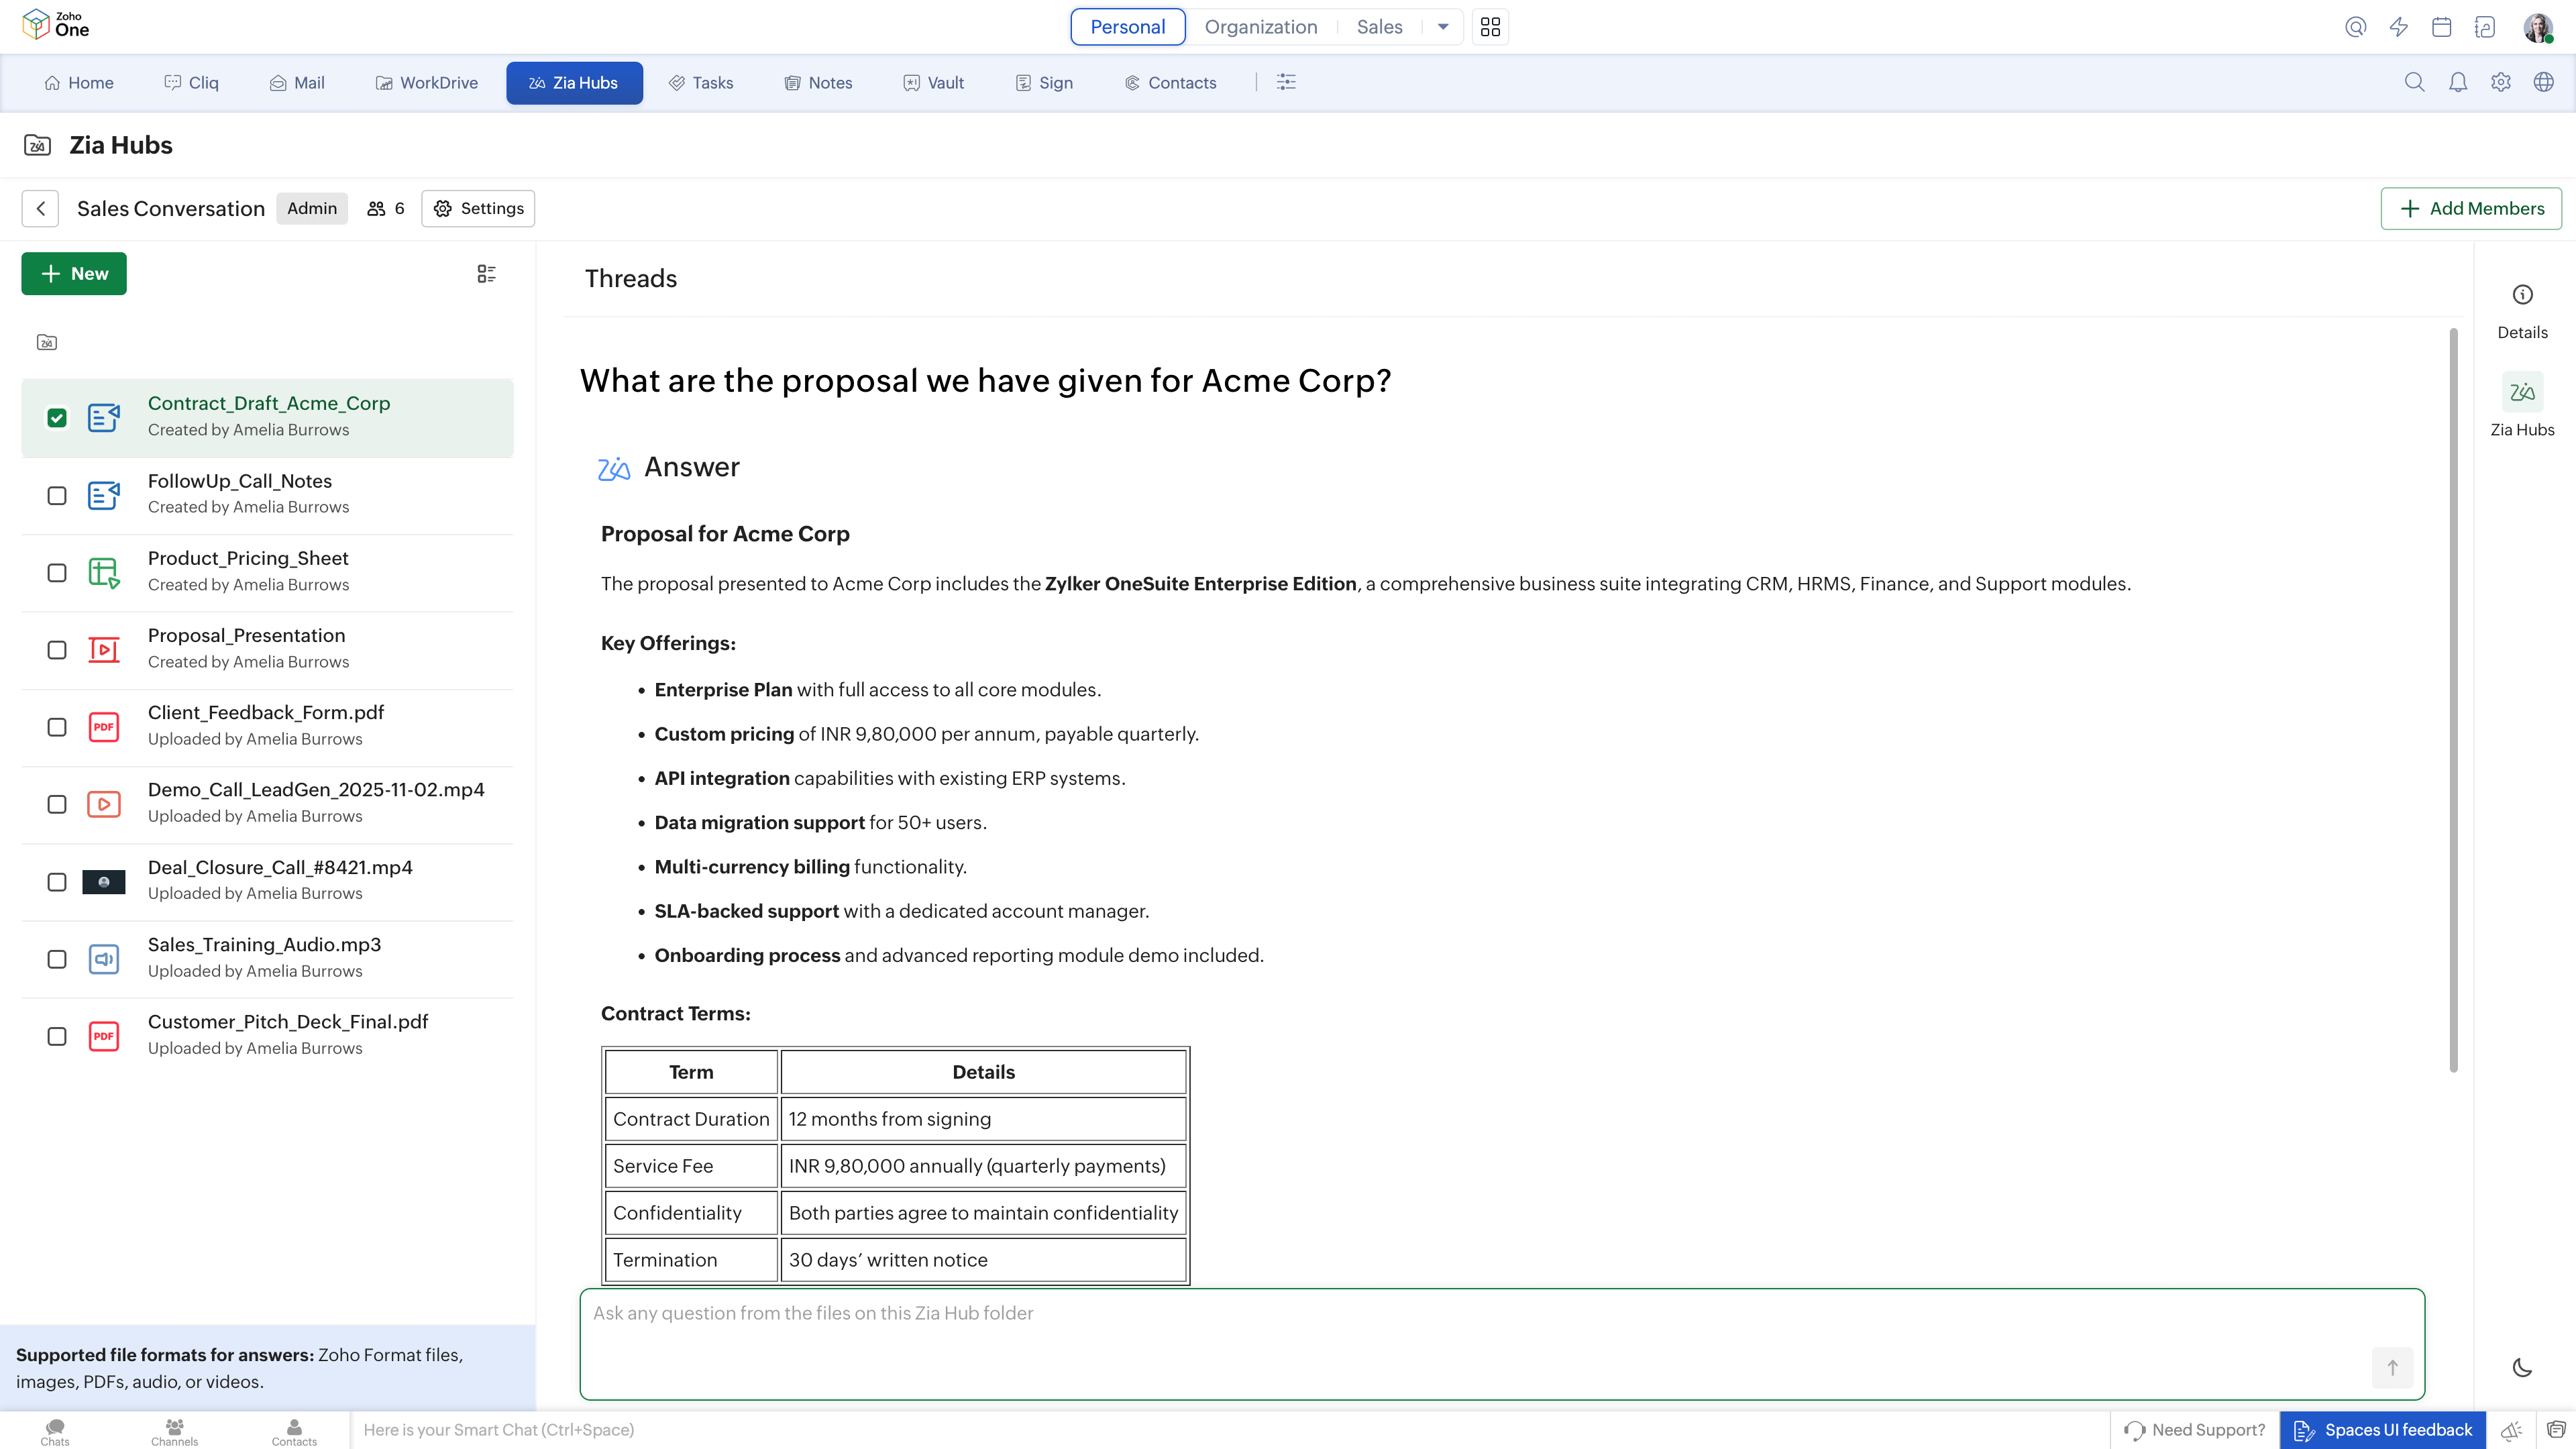
Task: Uncheck the Contract_Draft_Acme_Corp checkbox
Action: (57, 418)
